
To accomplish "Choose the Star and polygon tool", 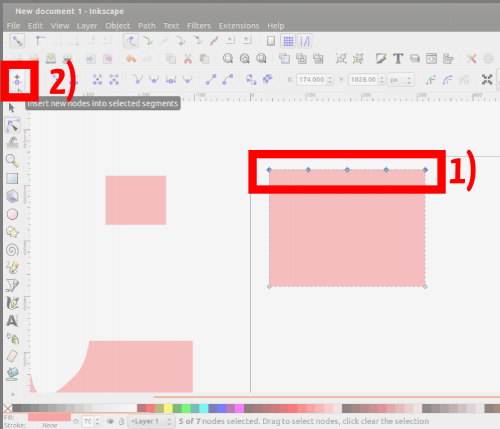I will 12,232.
